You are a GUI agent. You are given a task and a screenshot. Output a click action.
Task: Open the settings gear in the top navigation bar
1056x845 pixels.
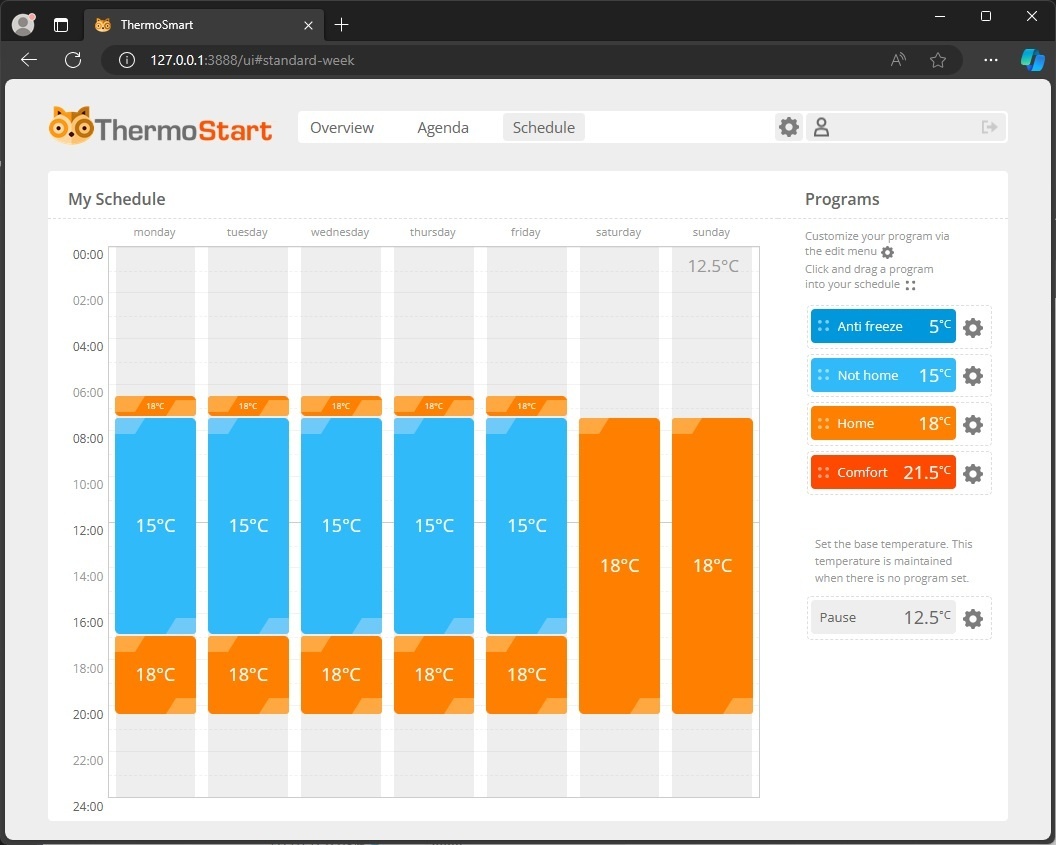[x=788, y=127]
